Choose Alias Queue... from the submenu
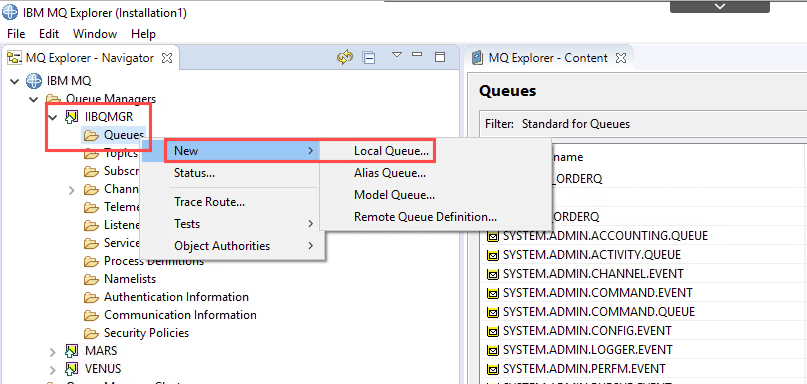The width and height of the screenshot is (807, 384). [390, 173]
